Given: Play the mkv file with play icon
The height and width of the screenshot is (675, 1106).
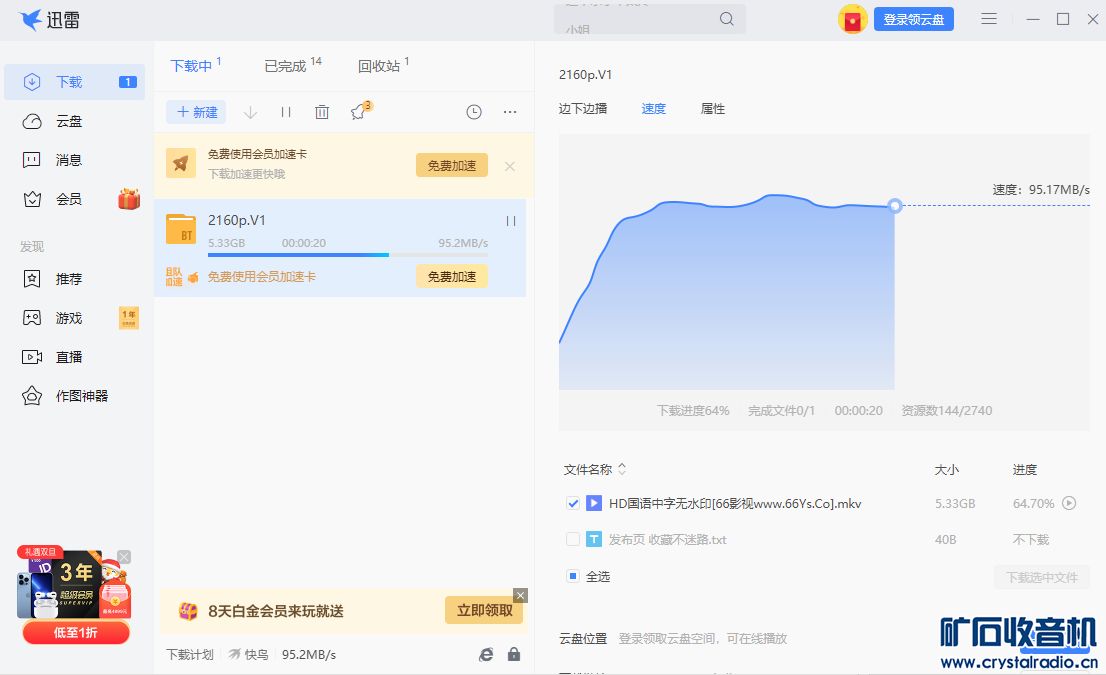Looking at the screenshot, I should (1069, 503).
